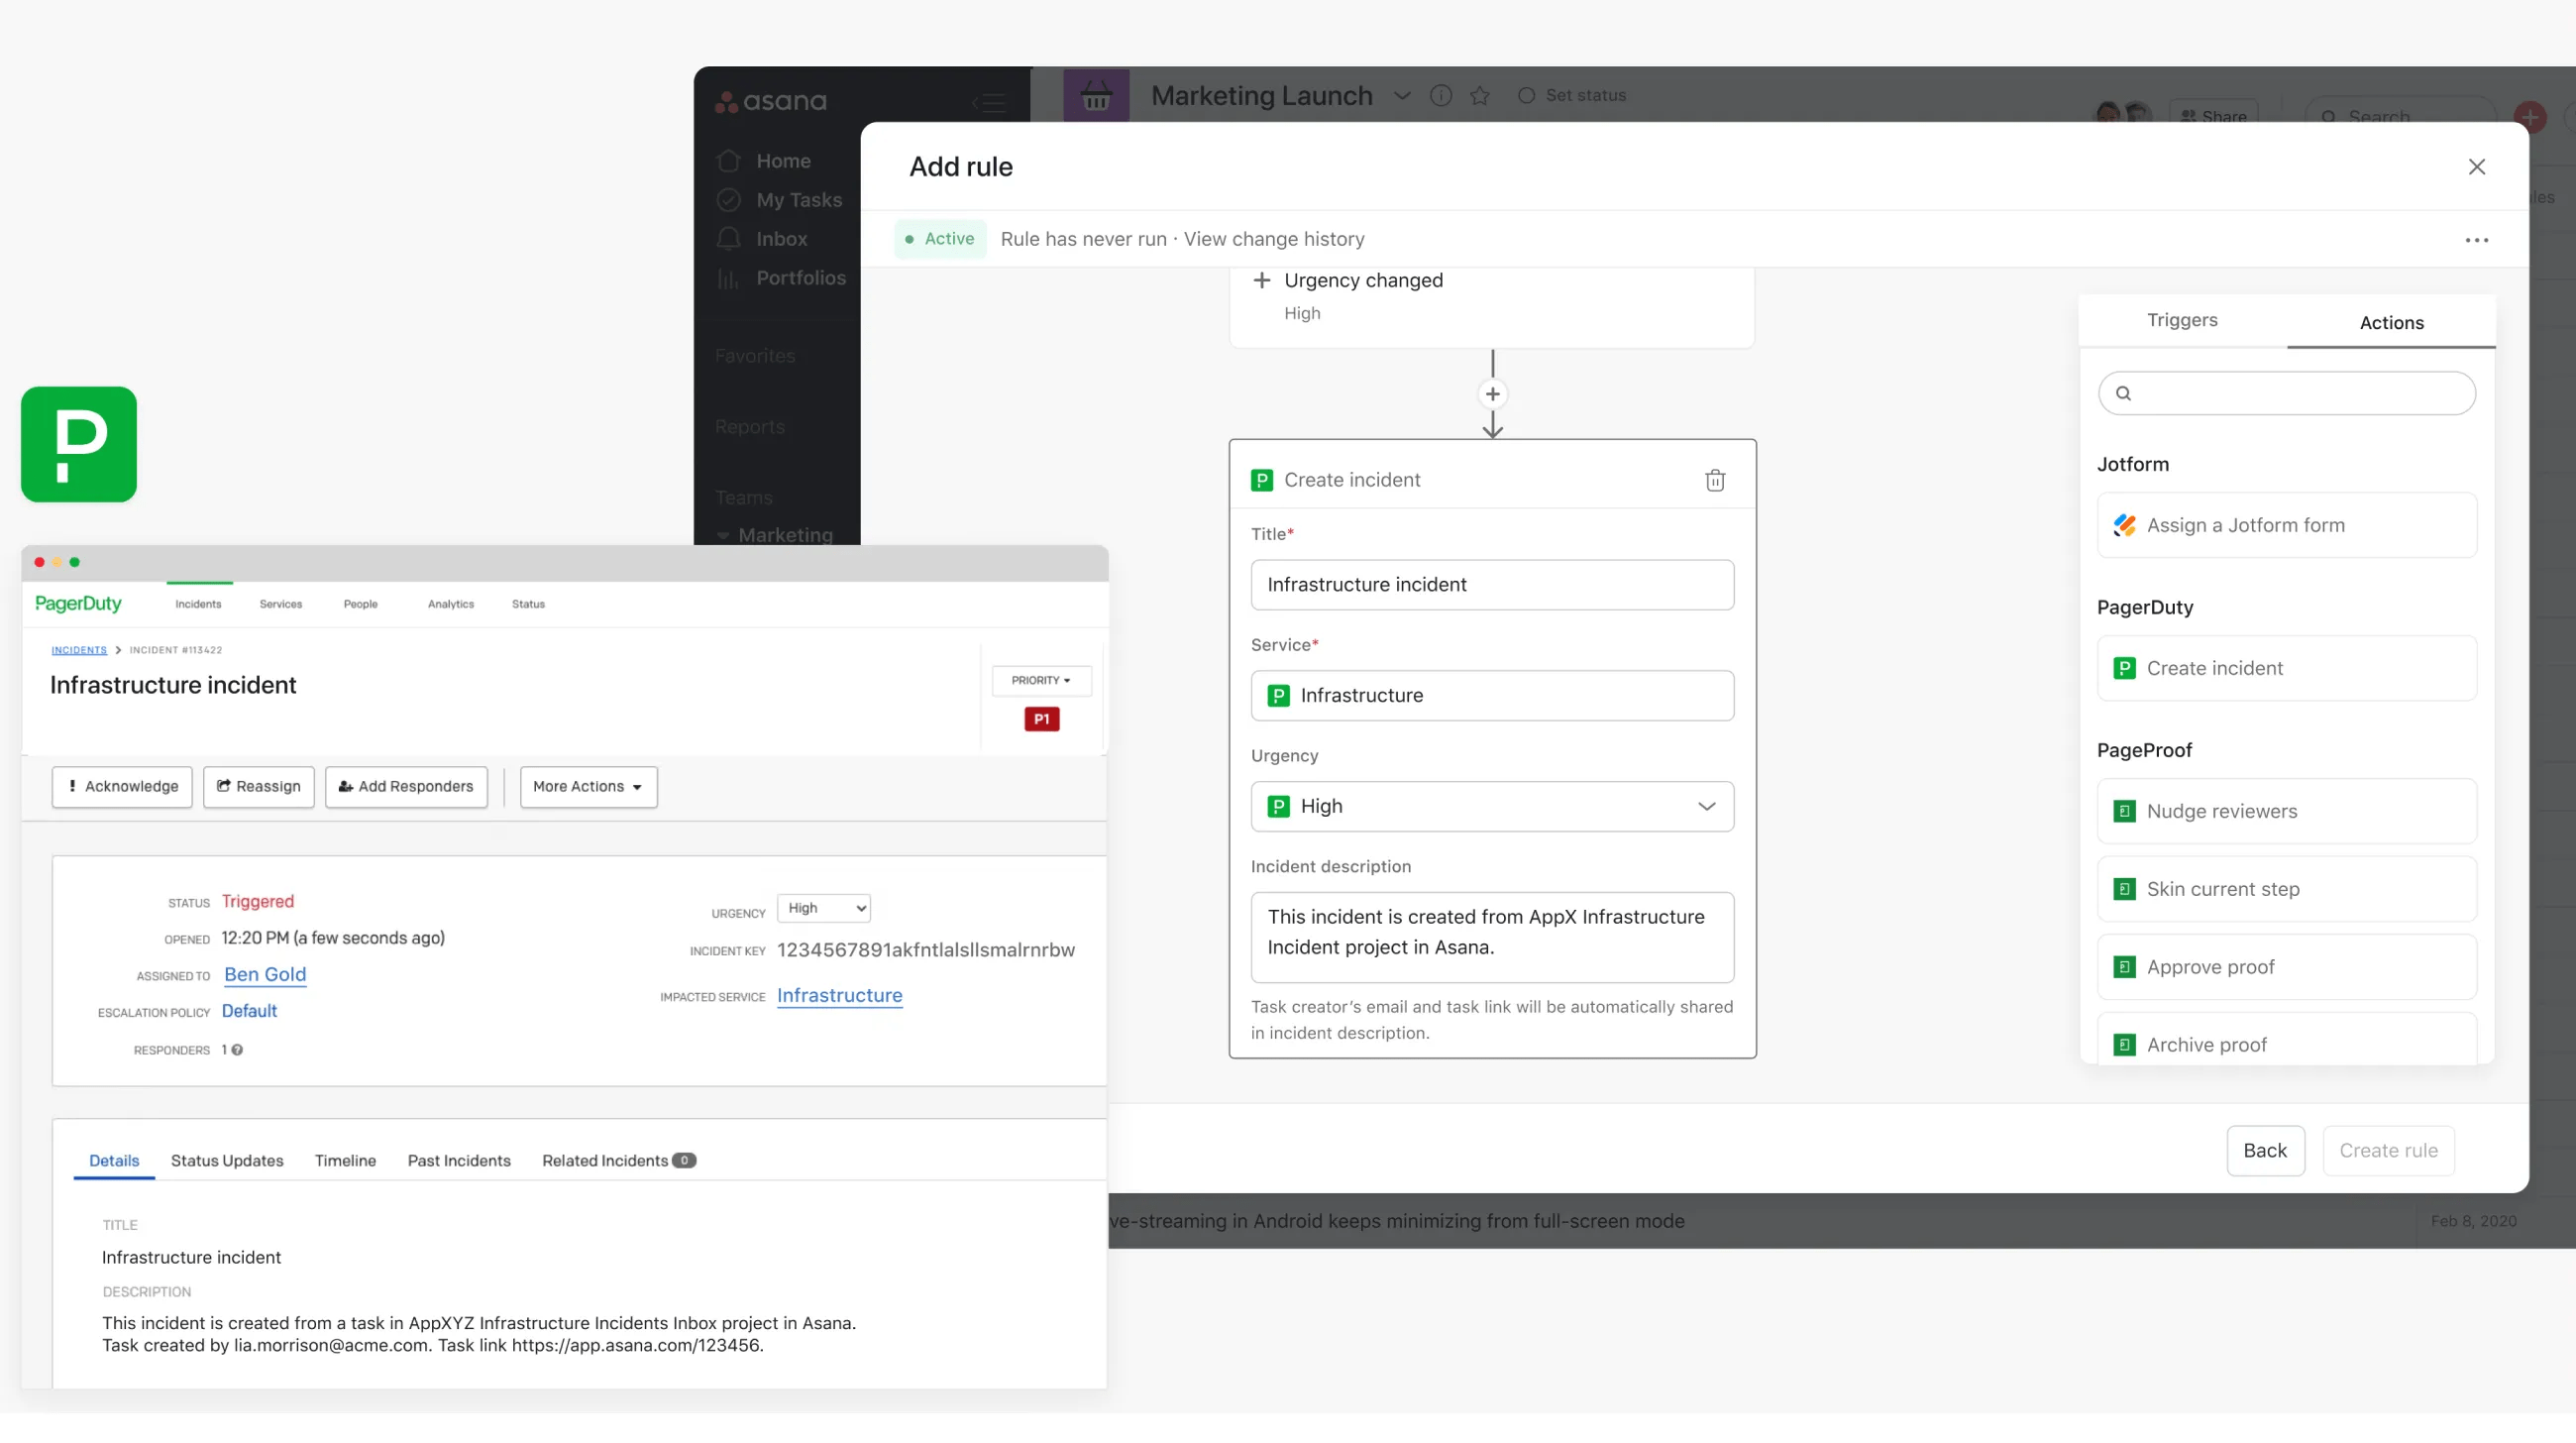Open the Asana Inbox
This screenshot has height=1443, width=2576.
[780, 239]
